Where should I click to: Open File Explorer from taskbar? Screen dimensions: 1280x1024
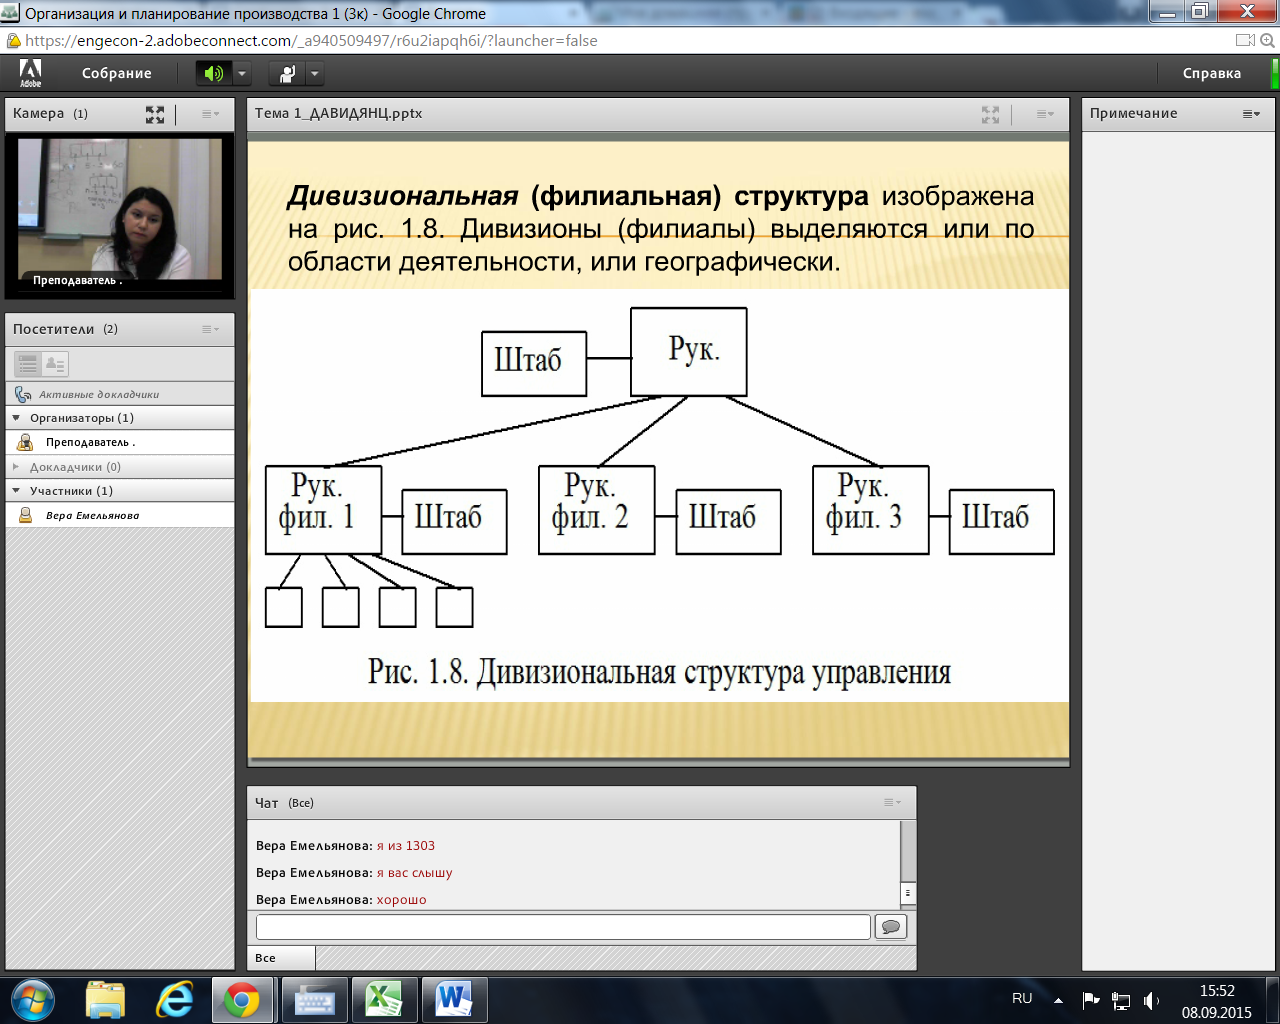105,999
